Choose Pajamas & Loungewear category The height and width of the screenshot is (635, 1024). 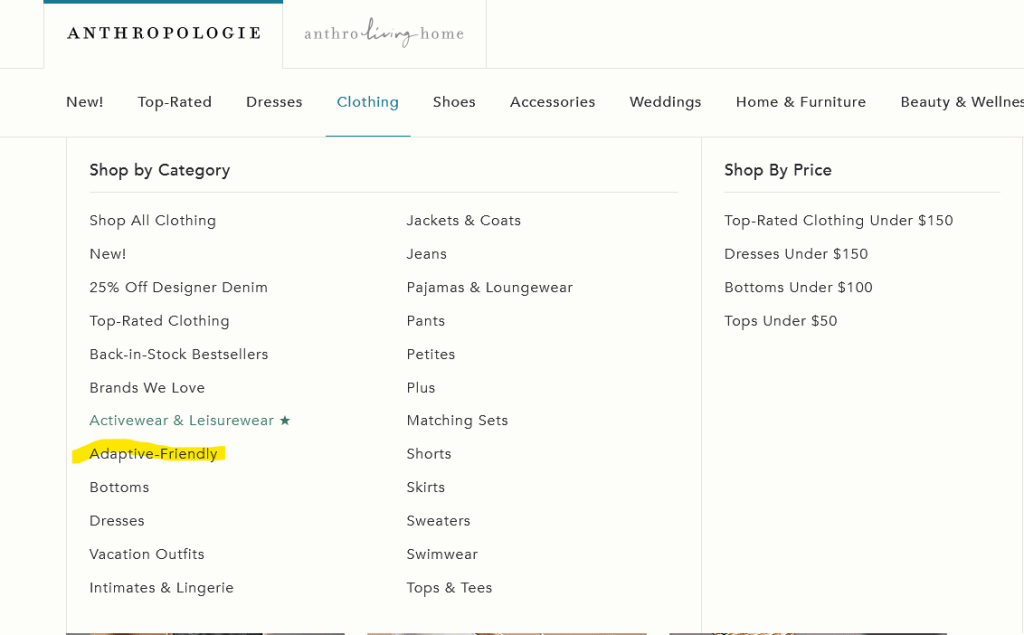point(489,287)
